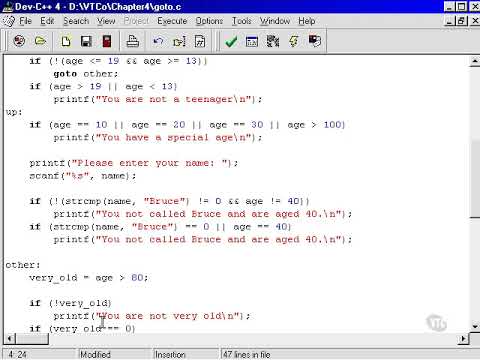Open the View menu
The height and width of the screenshot is (360, 480).
tap(106, 21)
